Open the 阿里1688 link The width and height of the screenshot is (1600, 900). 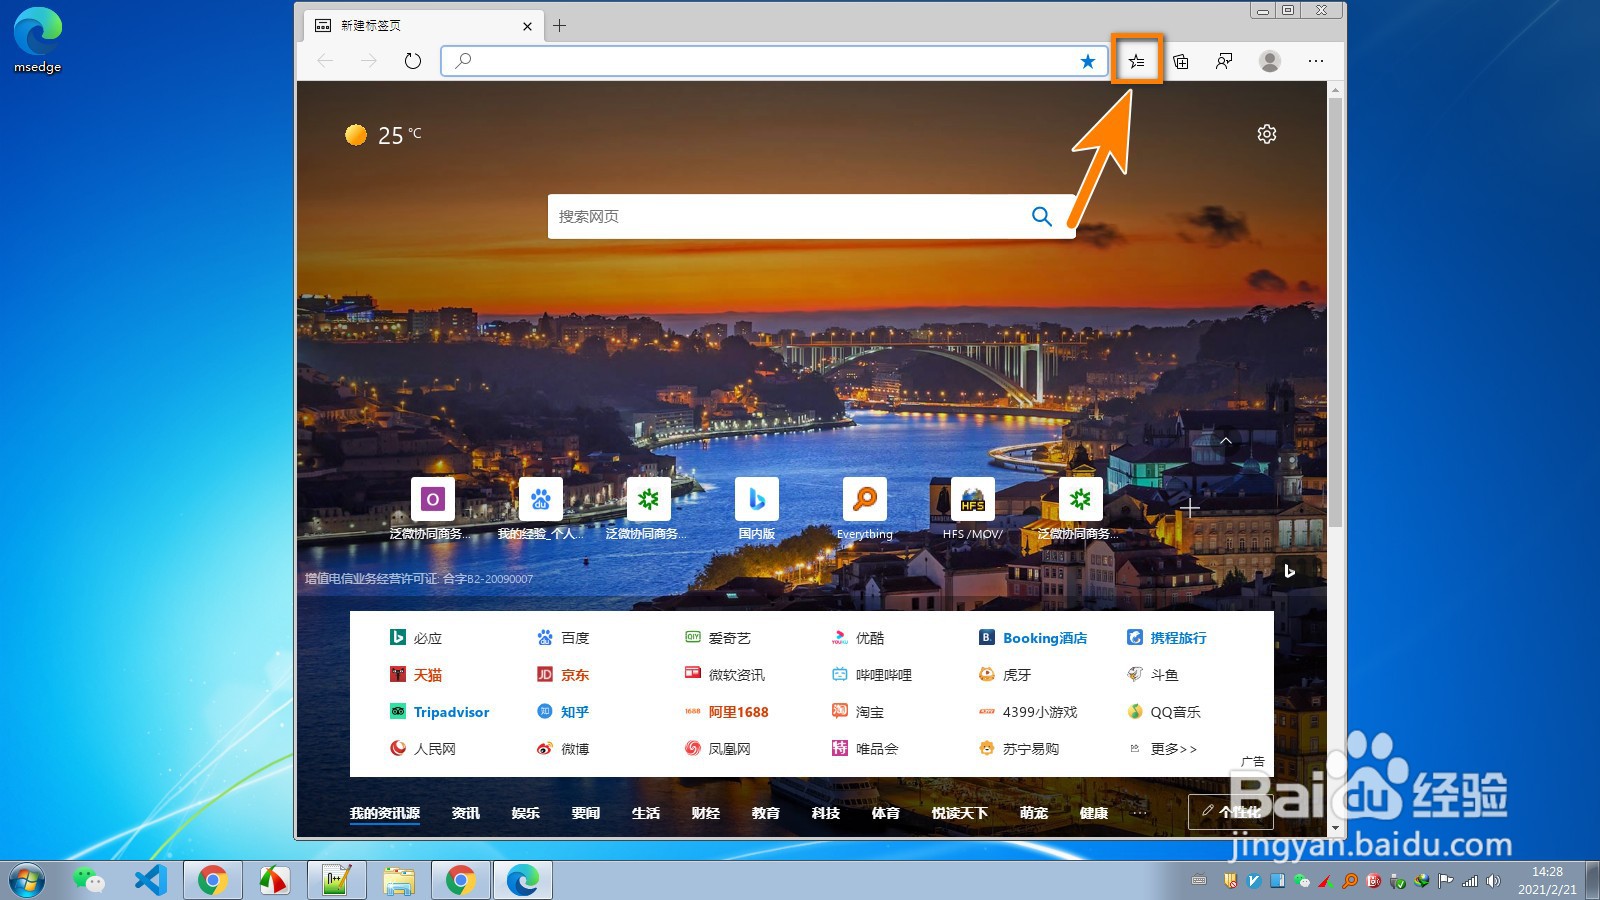[x=727, y=712]
